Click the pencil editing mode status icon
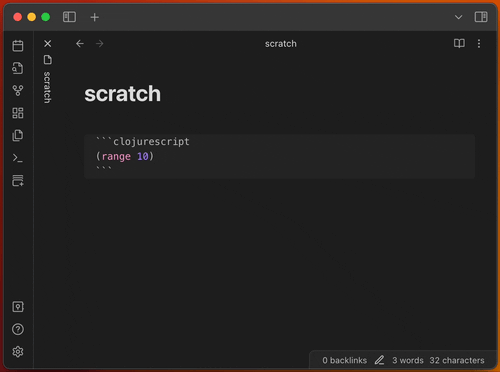This screenshot has height=372, width=500. coord(379,360)
